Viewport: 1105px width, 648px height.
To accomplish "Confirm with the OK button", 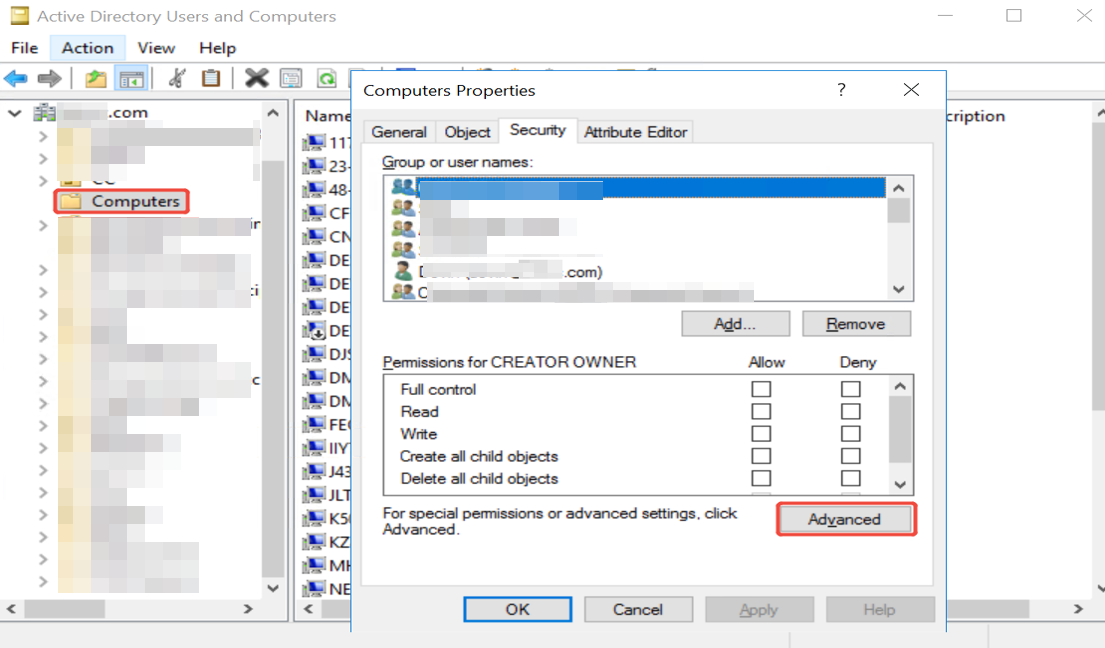I will (x=517, y=609).
